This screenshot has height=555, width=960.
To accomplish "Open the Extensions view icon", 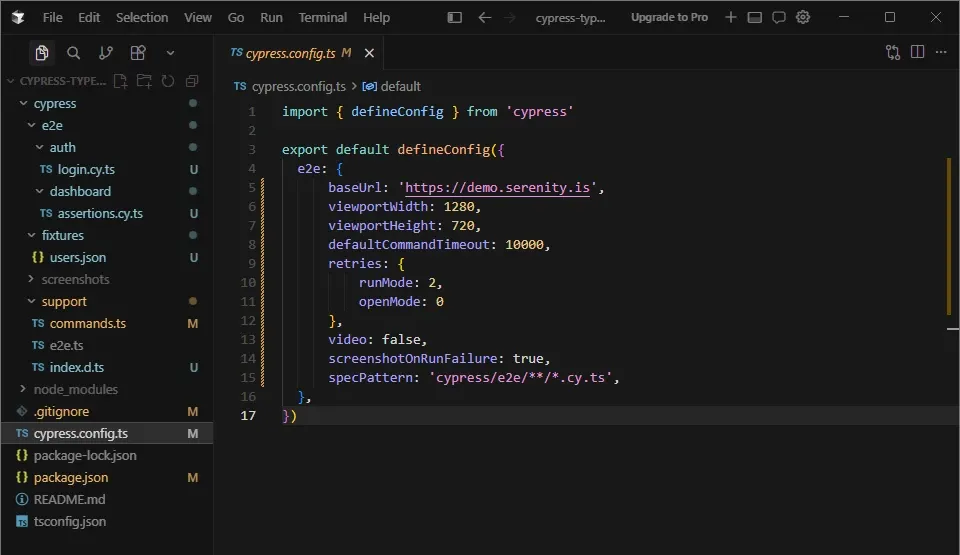I will 138,53.
